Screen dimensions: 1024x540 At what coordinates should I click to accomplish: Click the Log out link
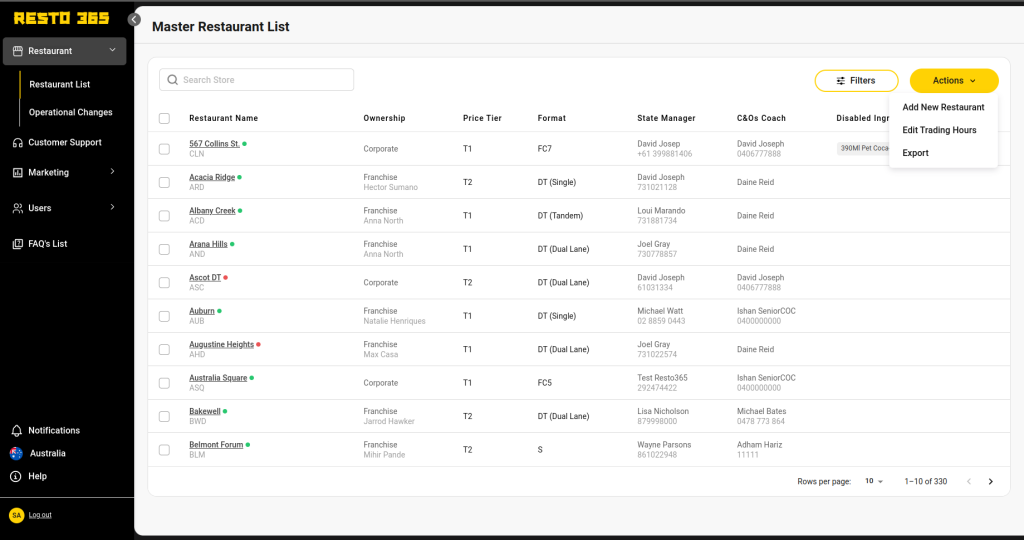pyautogui.click(x=40, y=515)
